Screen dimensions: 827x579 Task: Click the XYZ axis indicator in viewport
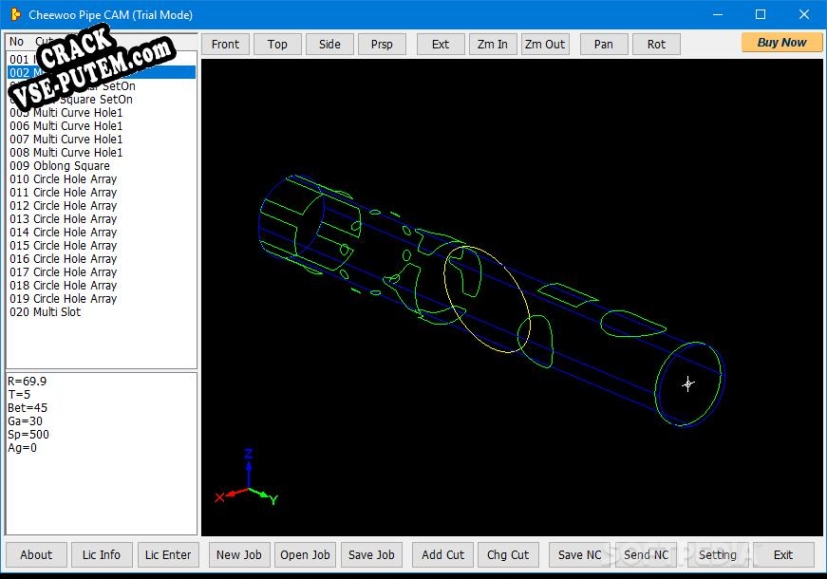coord(247,478)
